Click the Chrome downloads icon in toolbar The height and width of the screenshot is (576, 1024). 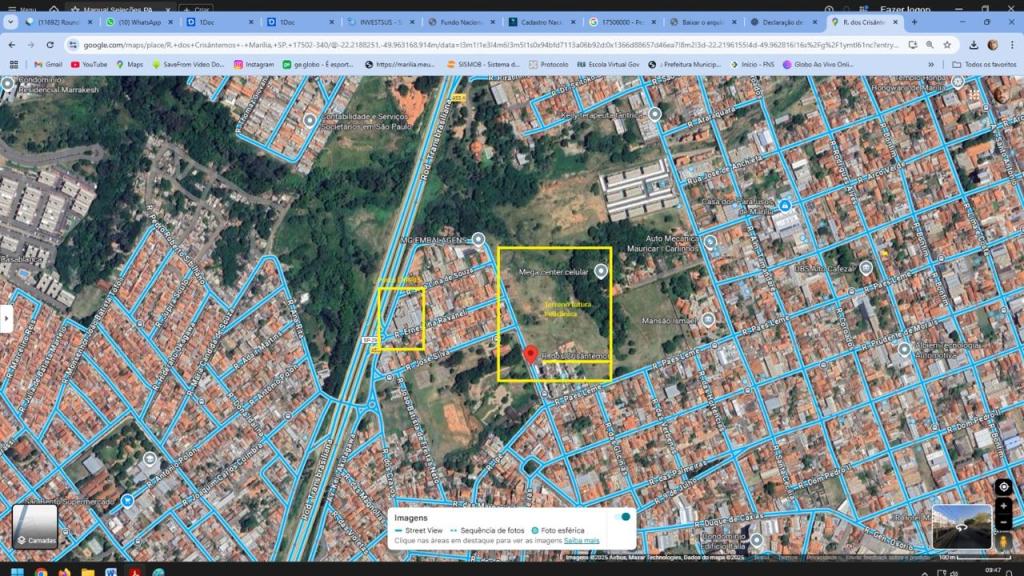point(972,45)
